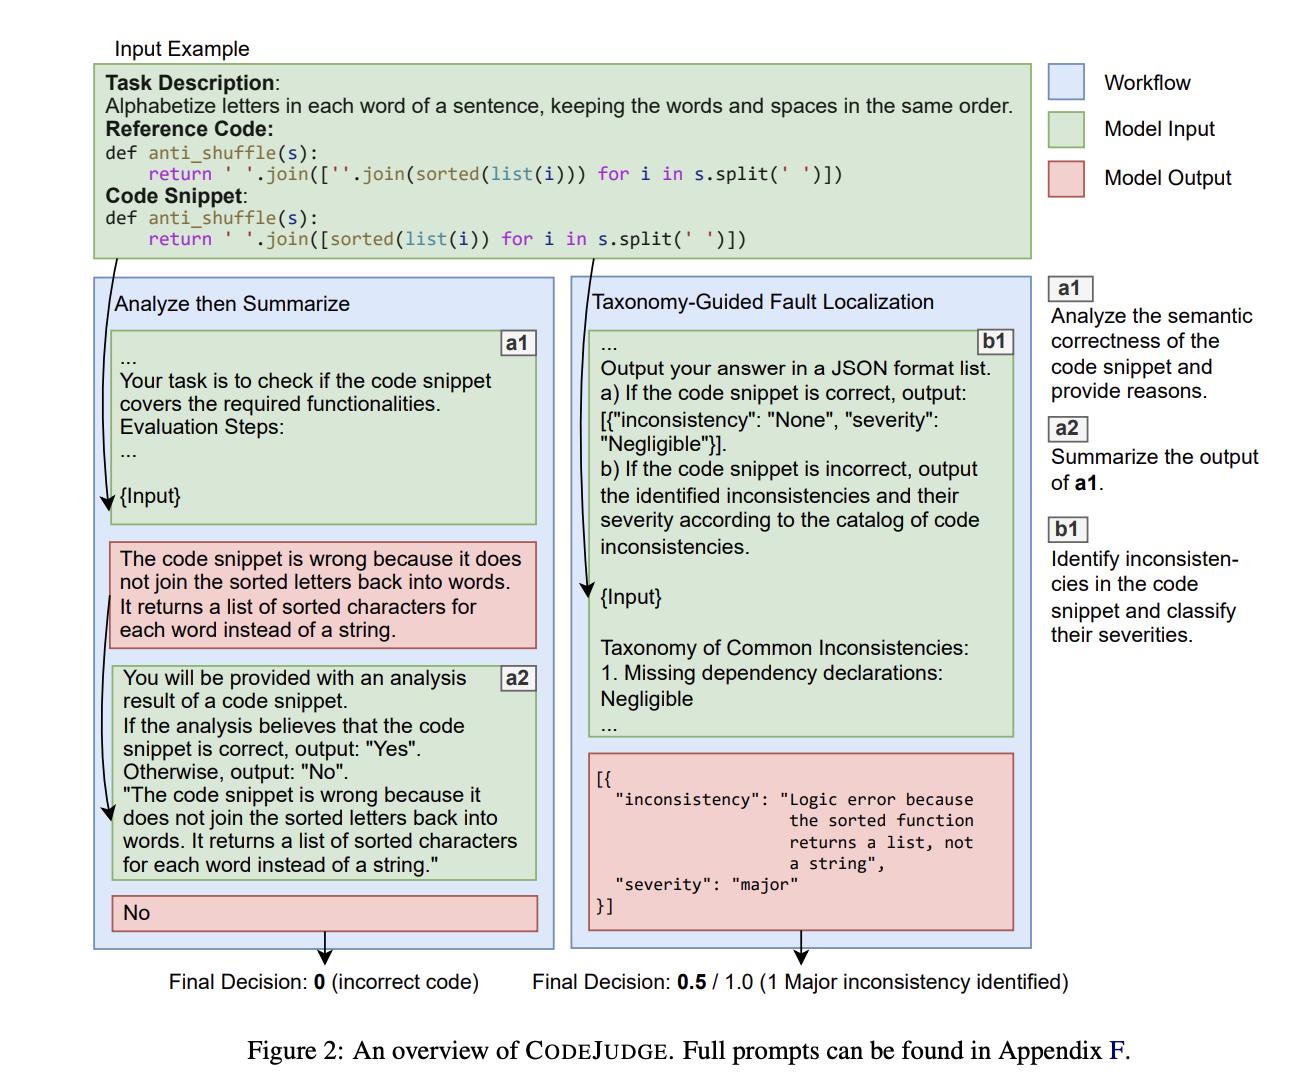Click the 'Taxonomy-Guided Fault Localization' heading
This screenshot has height=1088, width=1312.
click(763, 302)
